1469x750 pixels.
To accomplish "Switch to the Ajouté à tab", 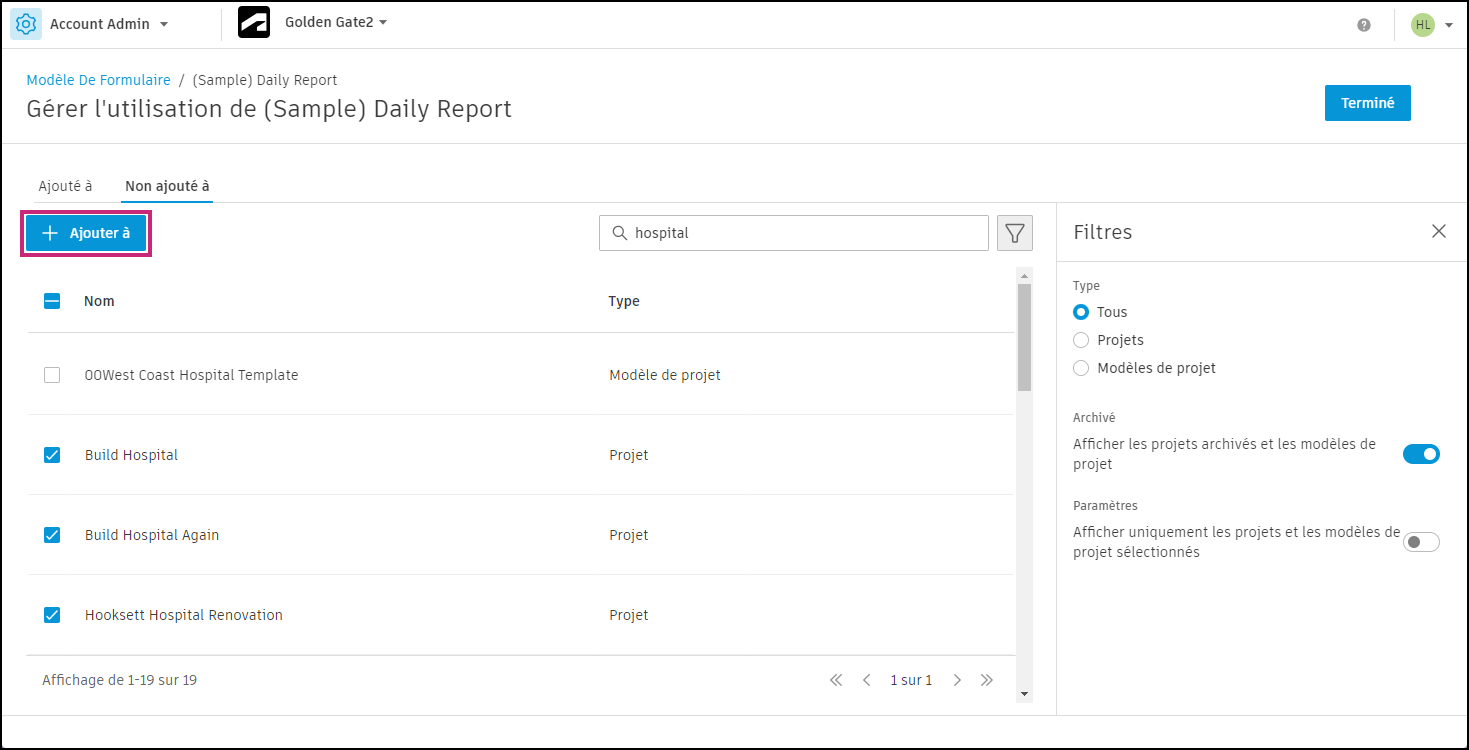I will 65,186.
